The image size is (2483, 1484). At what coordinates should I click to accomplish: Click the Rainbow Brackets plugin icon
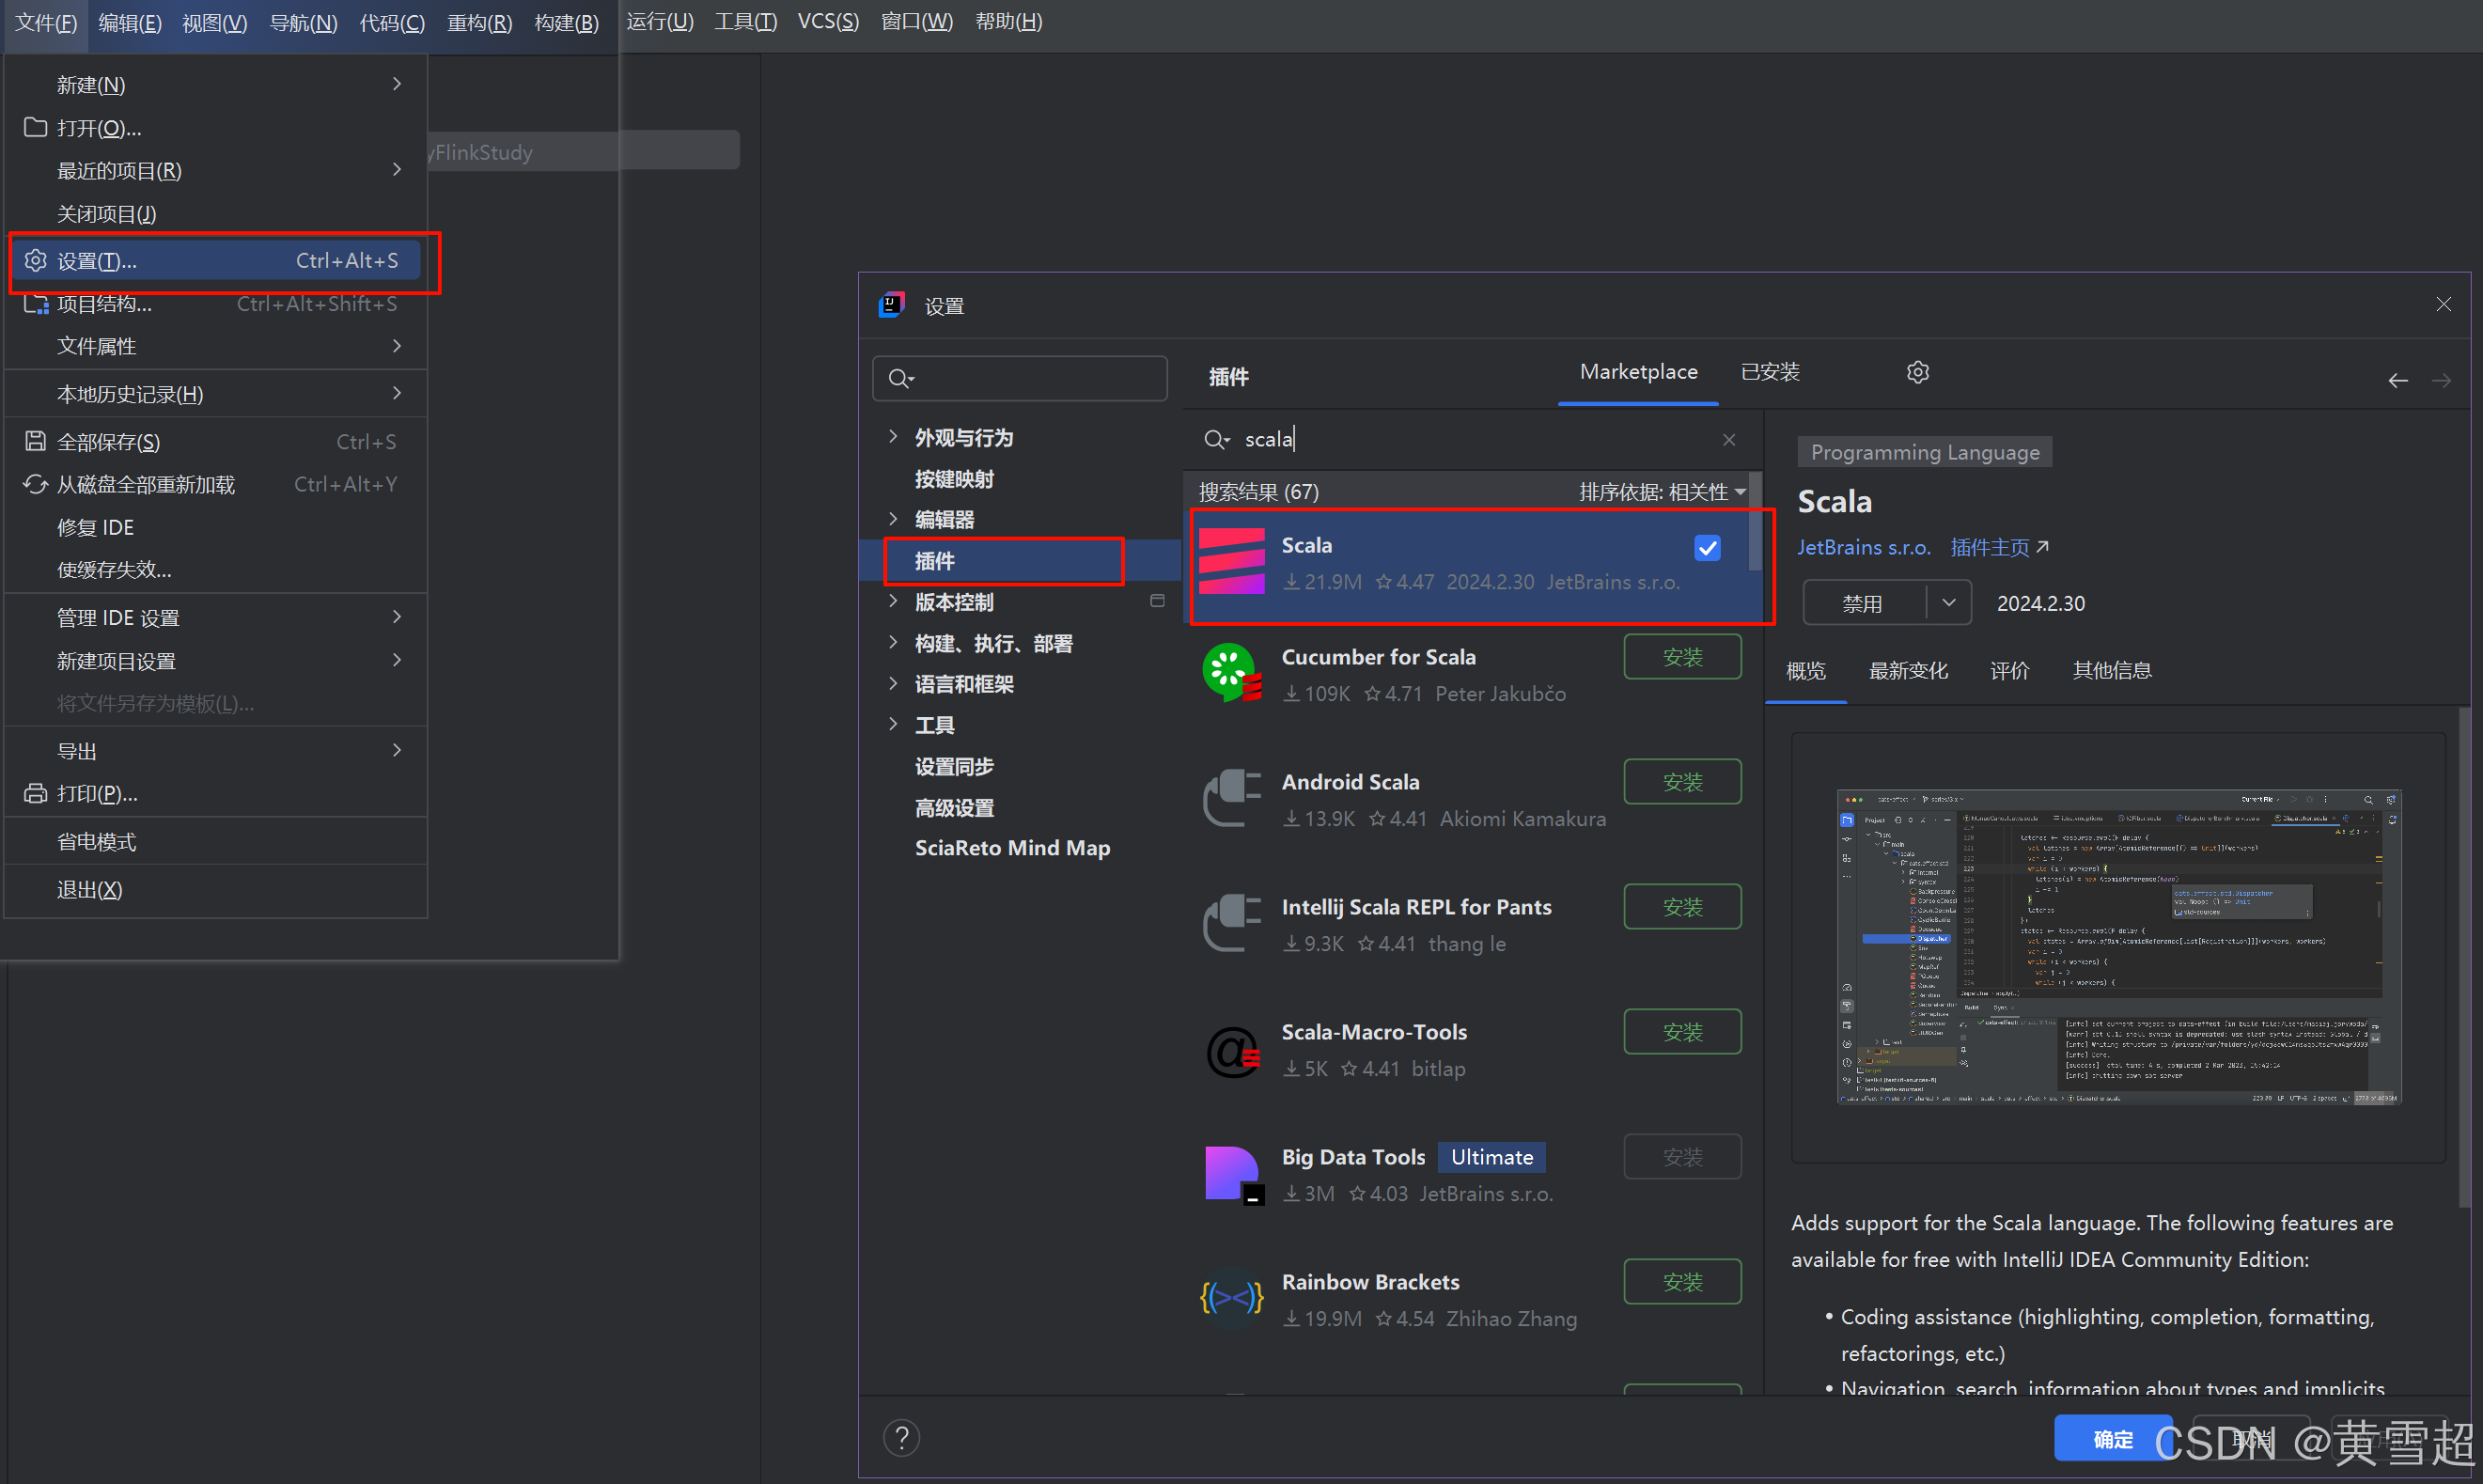[1231, 1298]
